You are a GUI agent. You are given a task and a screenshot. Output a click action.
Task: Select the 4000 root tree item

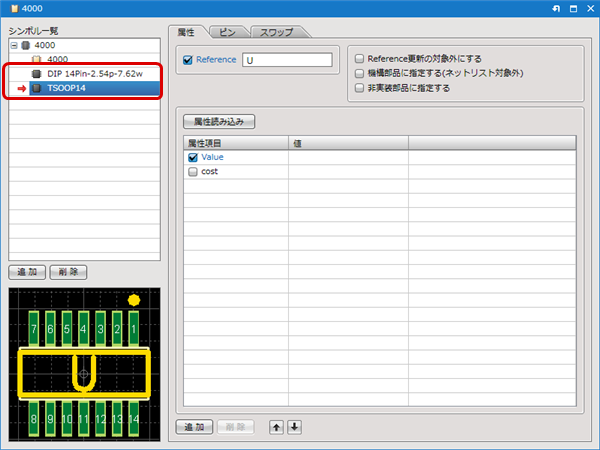[x=45, y=46]
